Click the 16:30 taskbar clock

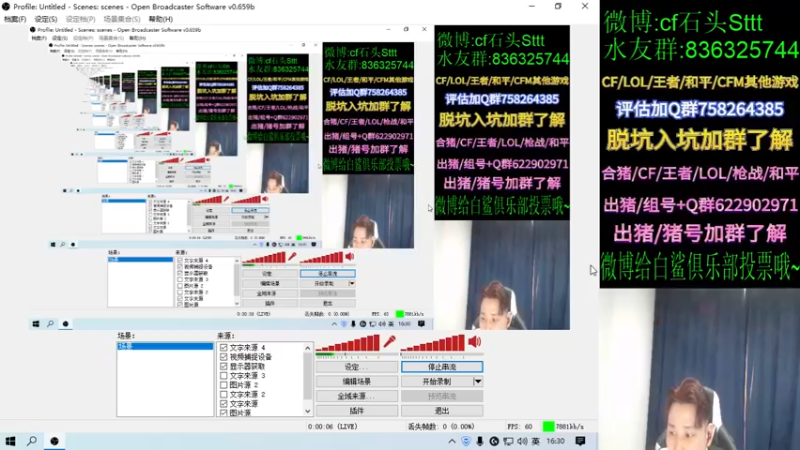click(x=556, y=441)
